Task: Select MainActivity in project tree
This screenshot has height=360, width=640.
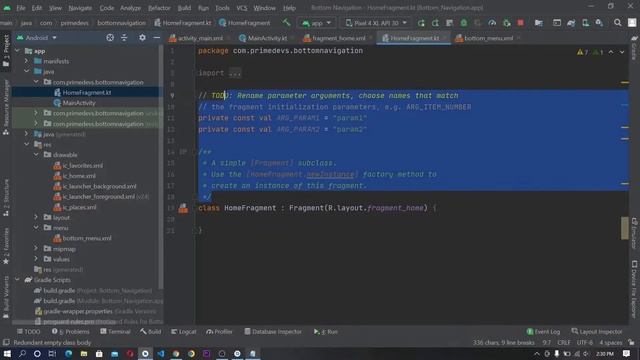Action: point(79,103)
